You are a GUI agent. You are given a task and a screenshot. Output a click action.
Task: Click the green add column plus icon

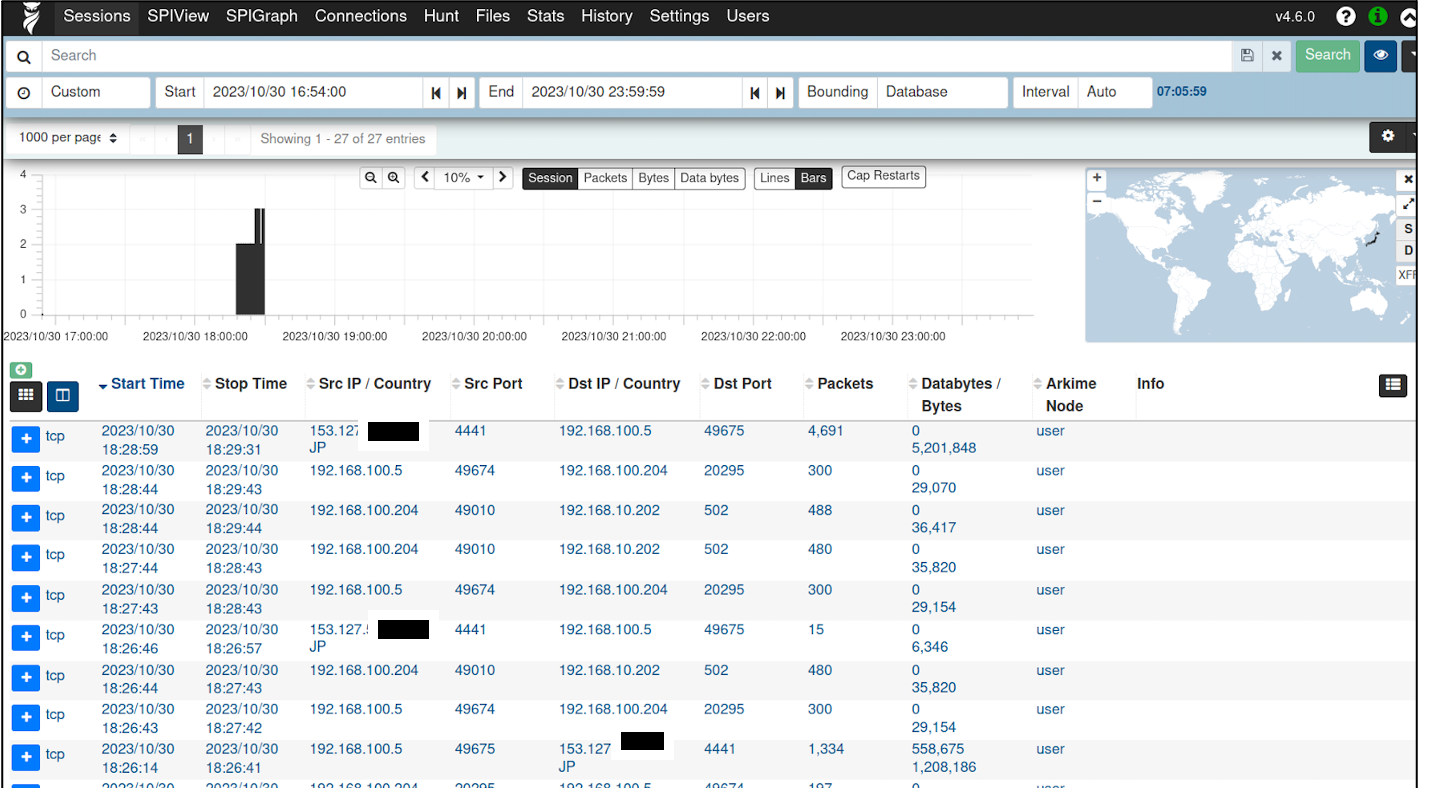[20, 370]
